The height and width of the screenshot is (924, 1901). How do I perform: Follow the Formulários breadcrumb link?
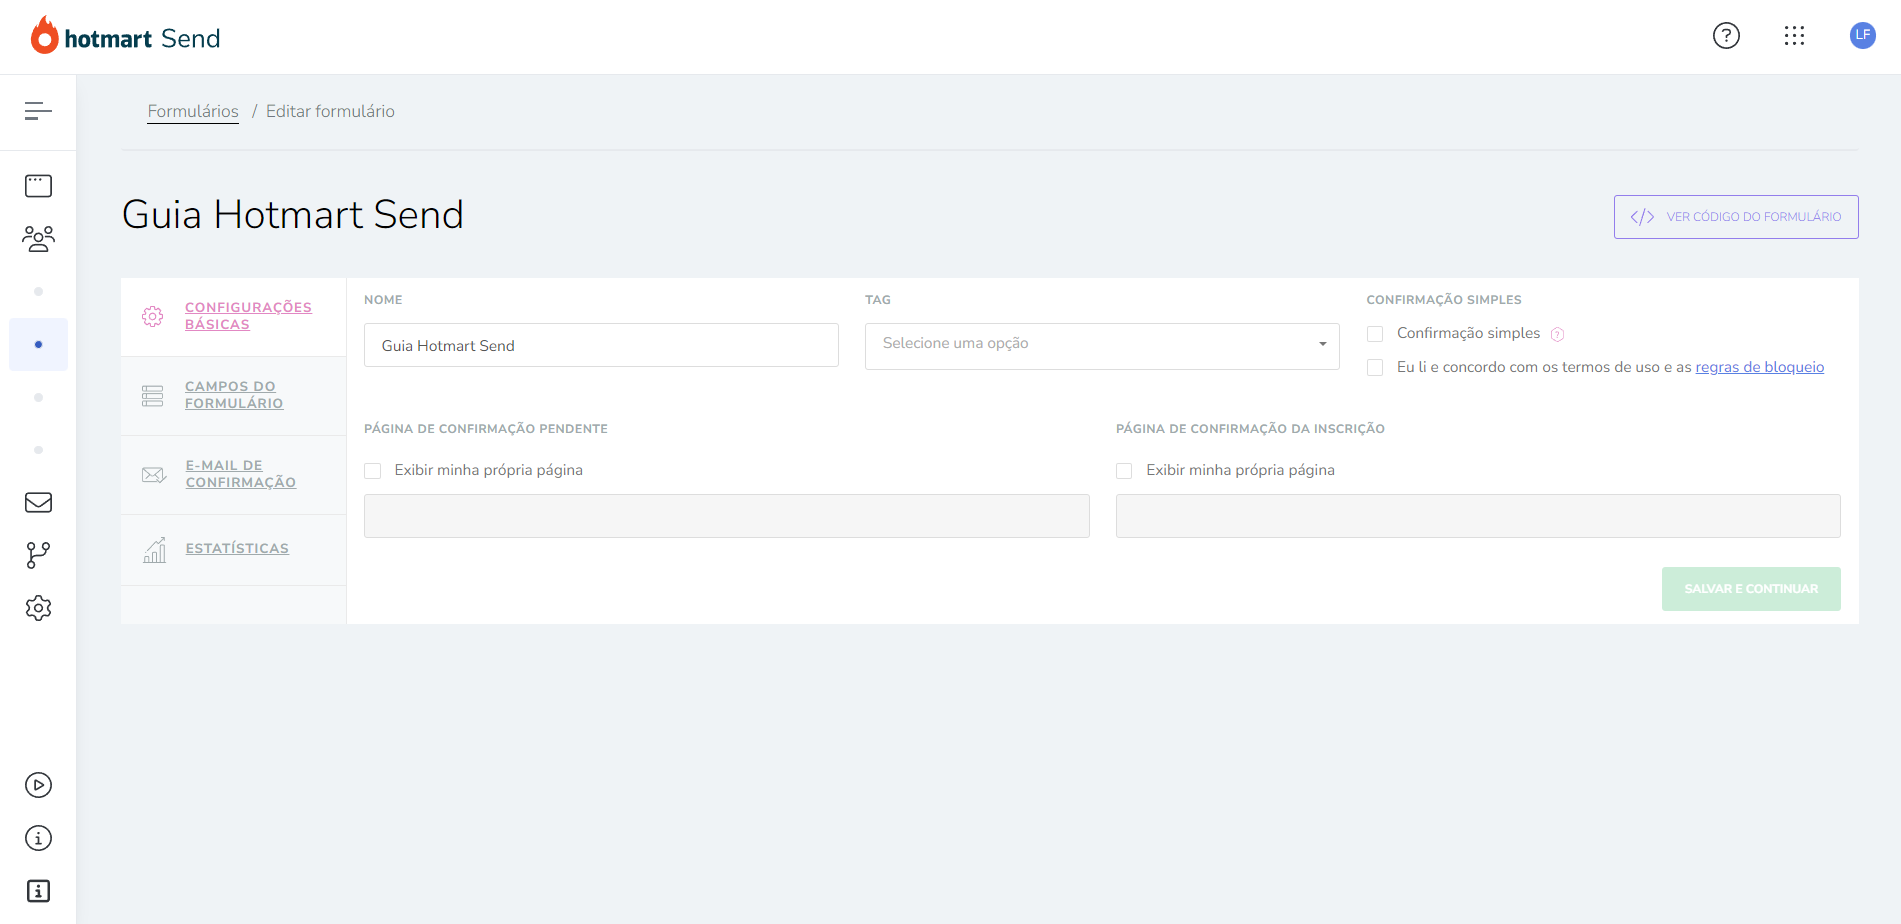point(193,111)
